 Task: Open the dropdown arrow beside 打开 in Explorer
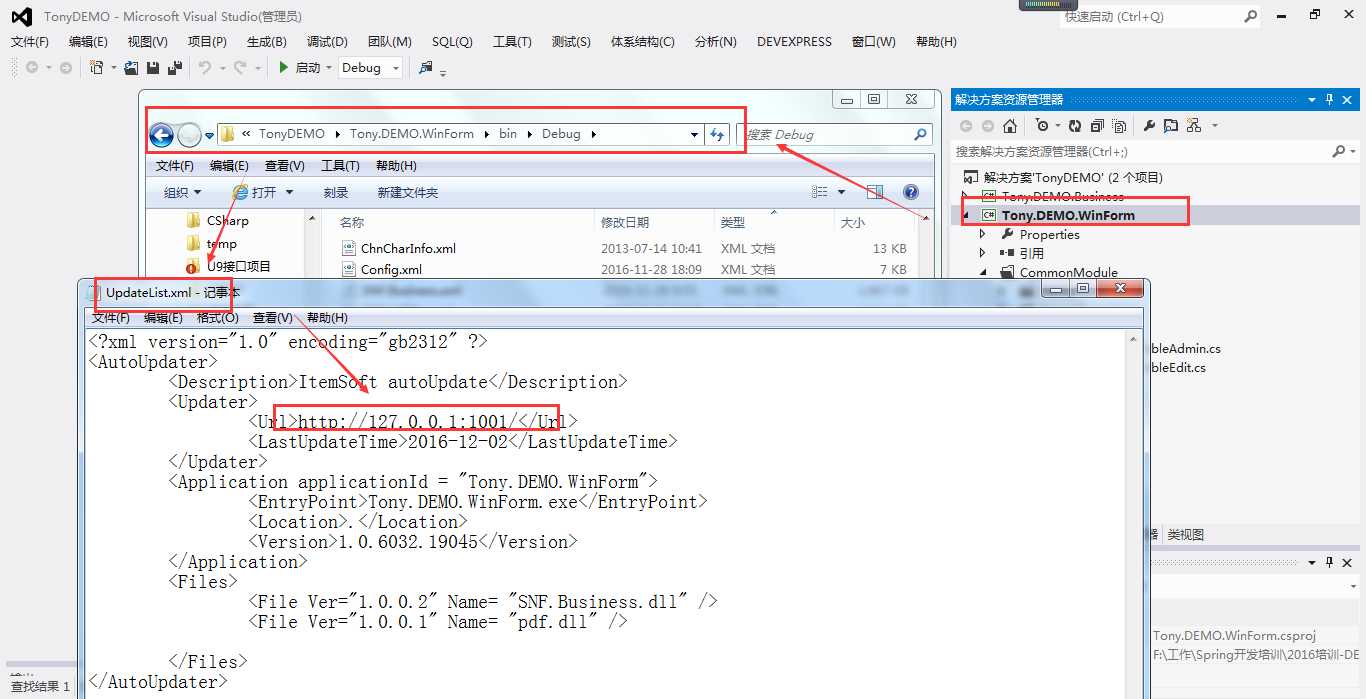[289, 192]
